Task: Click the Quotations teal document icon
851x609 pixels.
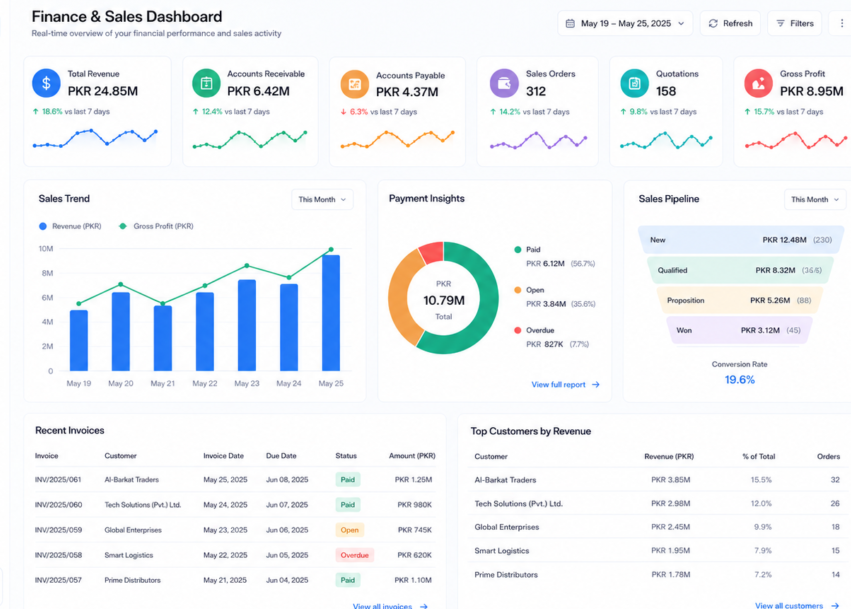Action: click(x=634, y=83)
